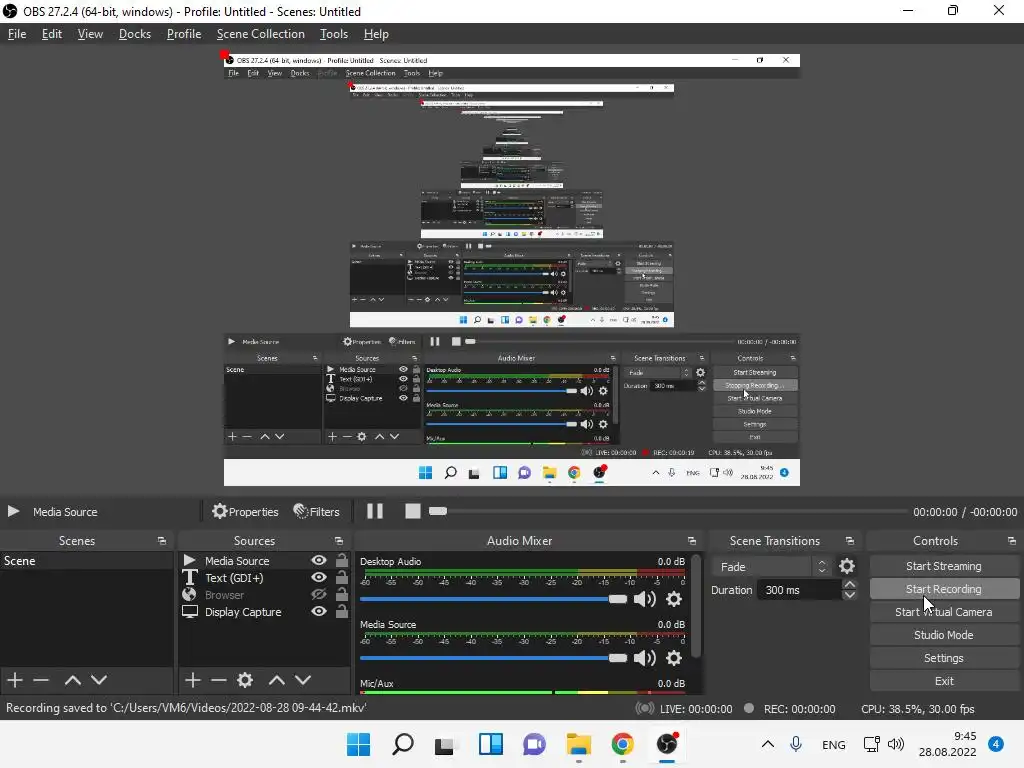Pop out the Scenes dock
The height and width of the screenshot is (768, 1024).
click(162, 541)
